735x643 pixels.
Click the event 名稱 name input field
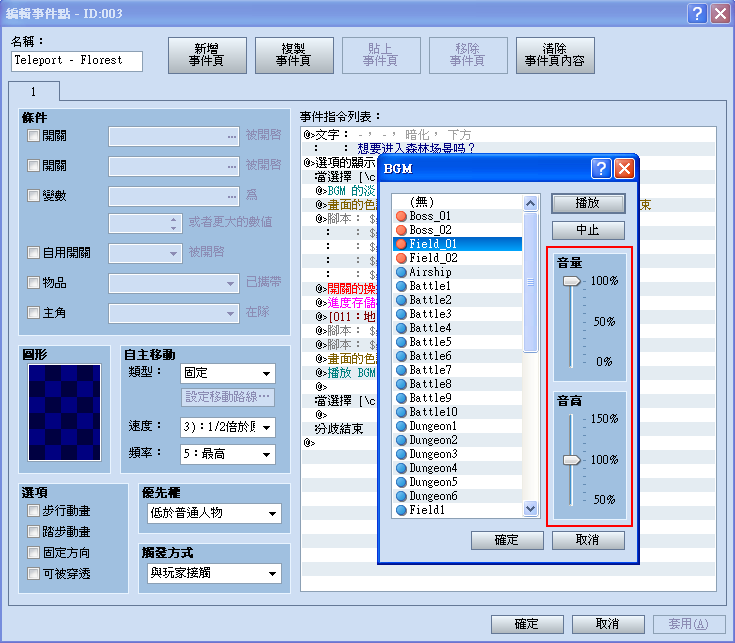pos(77,61)
